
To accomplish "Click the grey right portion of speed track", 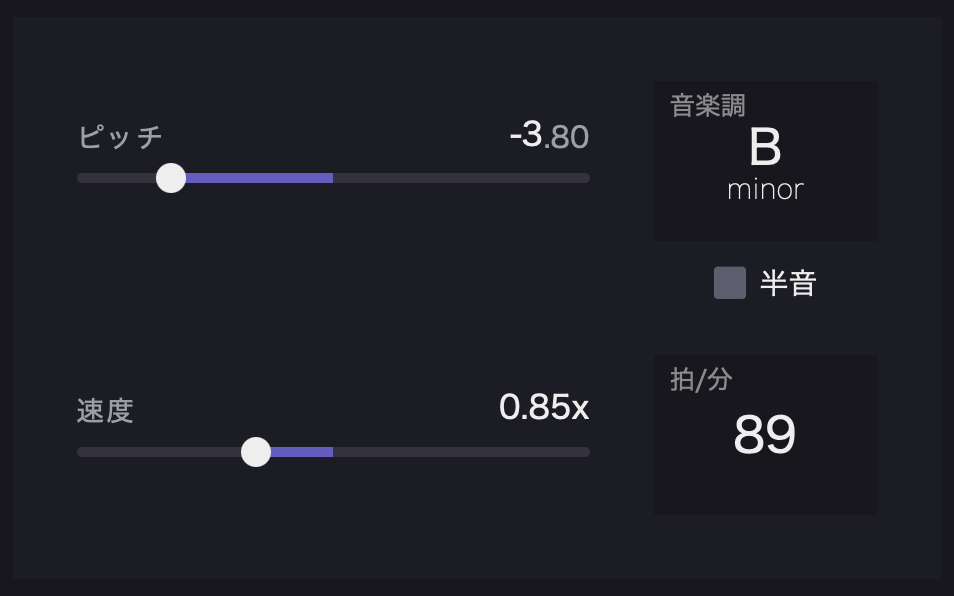I will (x=460, y=452).
